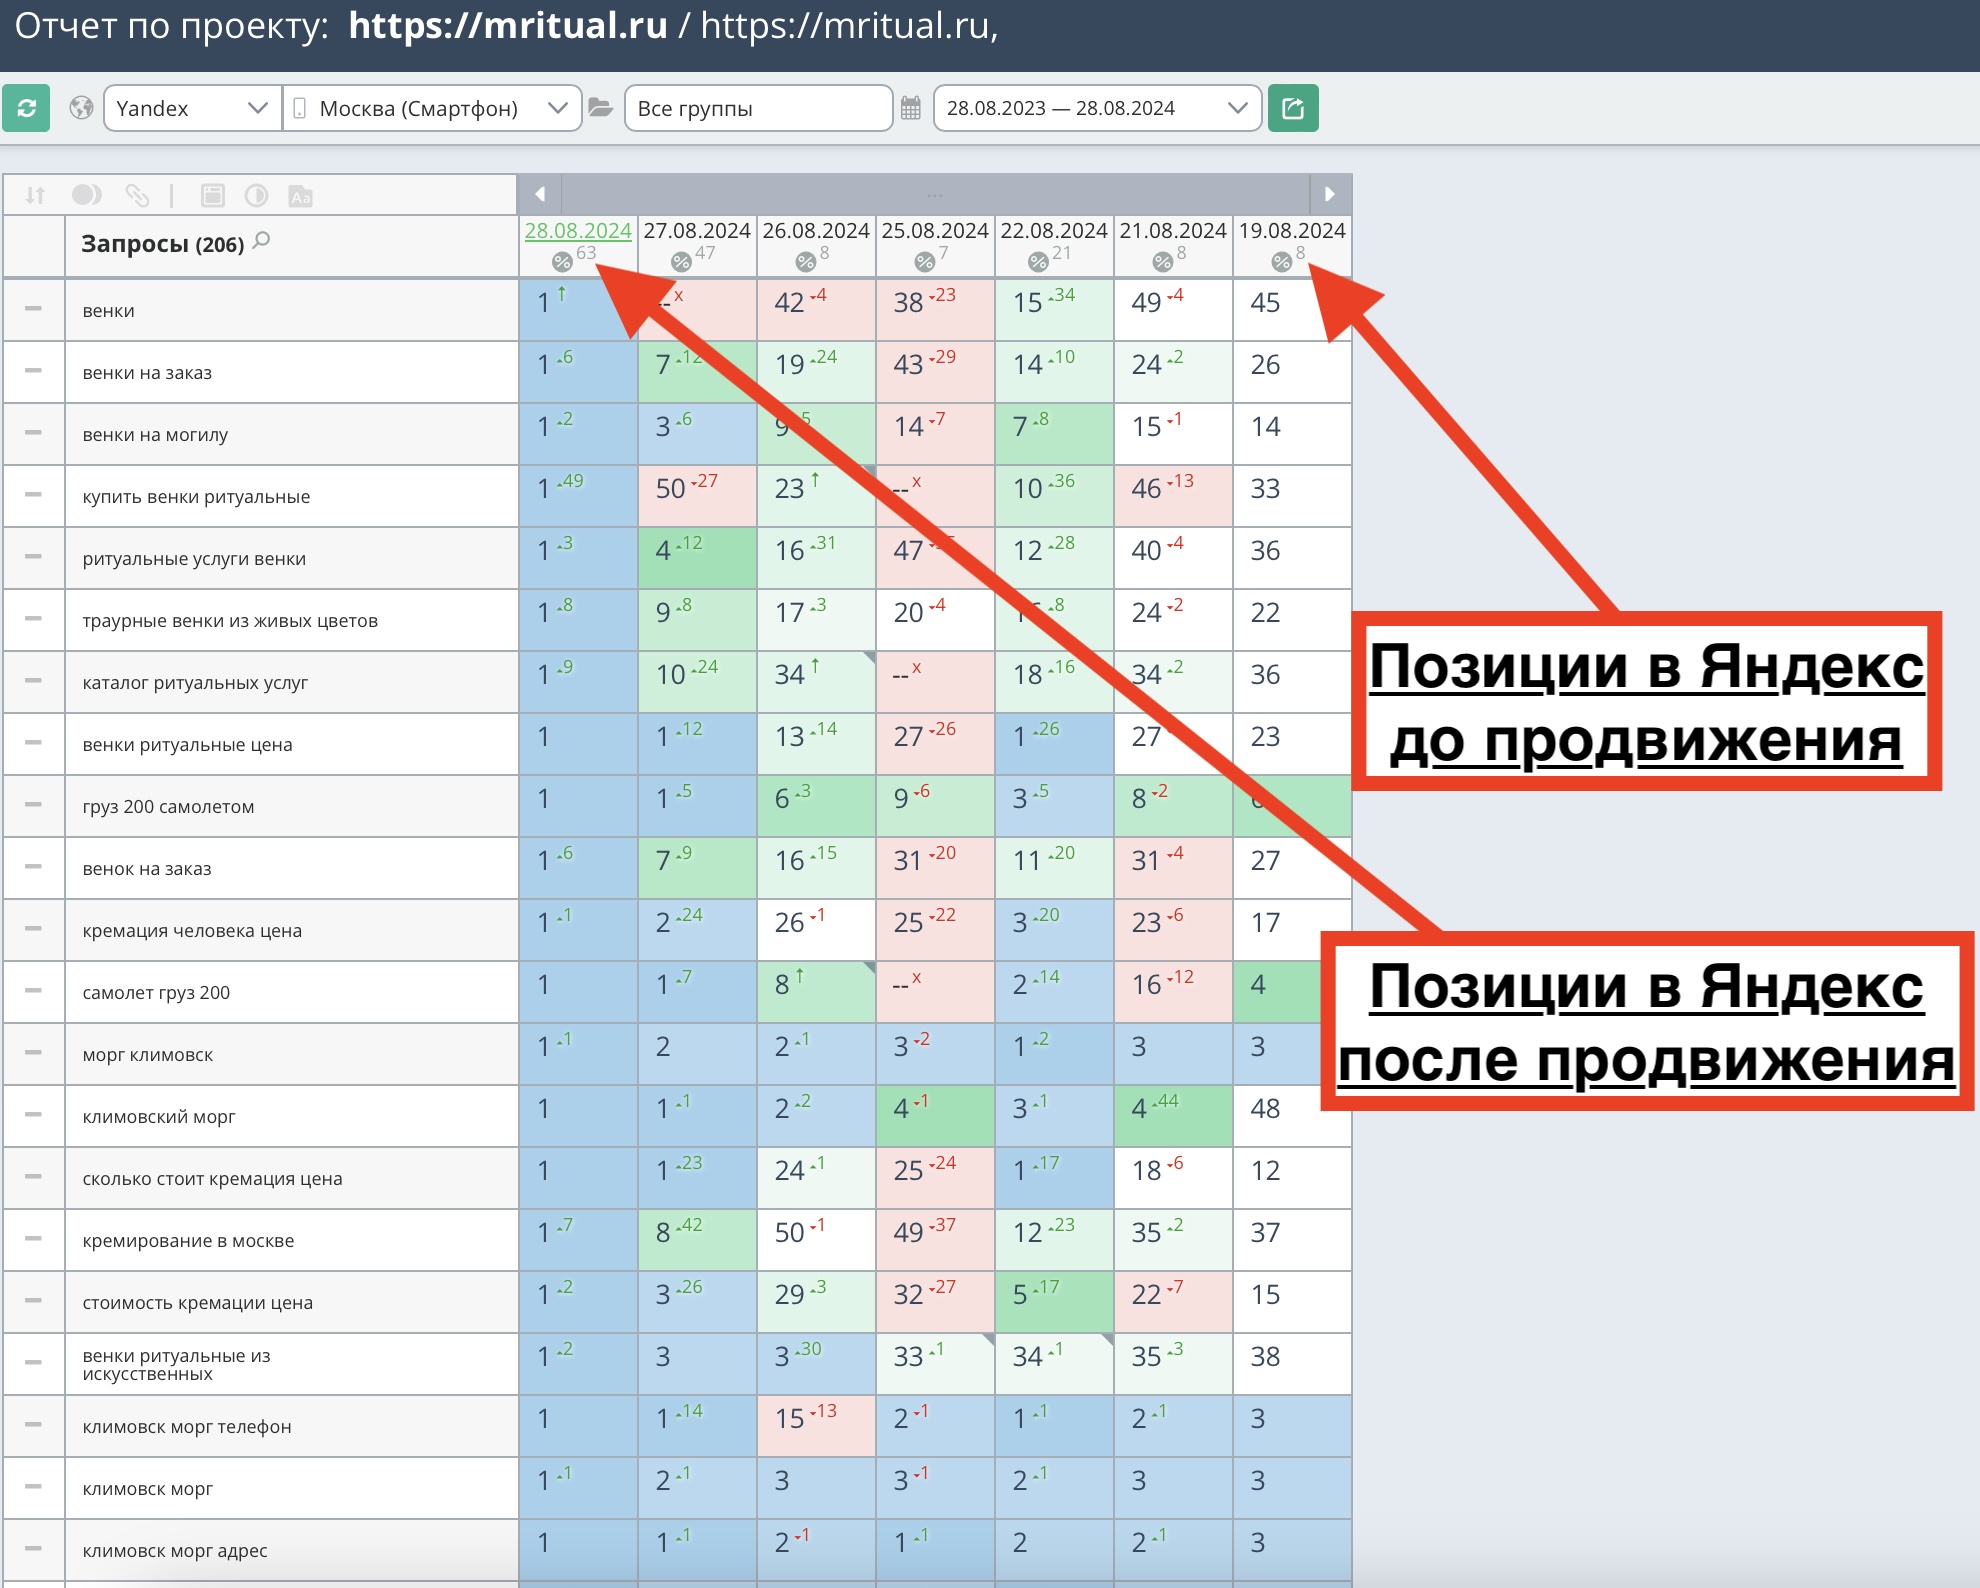This screenshot has height=1588, width=1980.
Task: Open the Yandex search engine dropdown
Action: pyautogui.click(x=192, y=108)
